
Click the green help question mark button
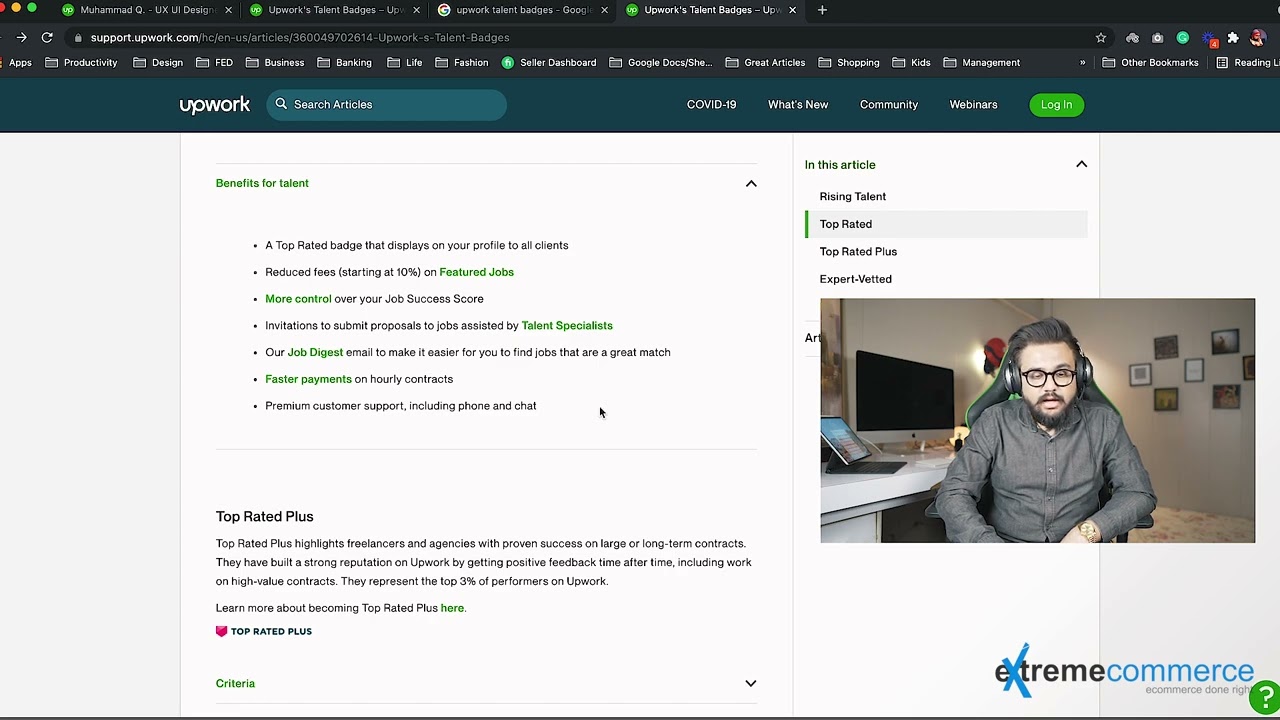click(x=1265, y=698)
